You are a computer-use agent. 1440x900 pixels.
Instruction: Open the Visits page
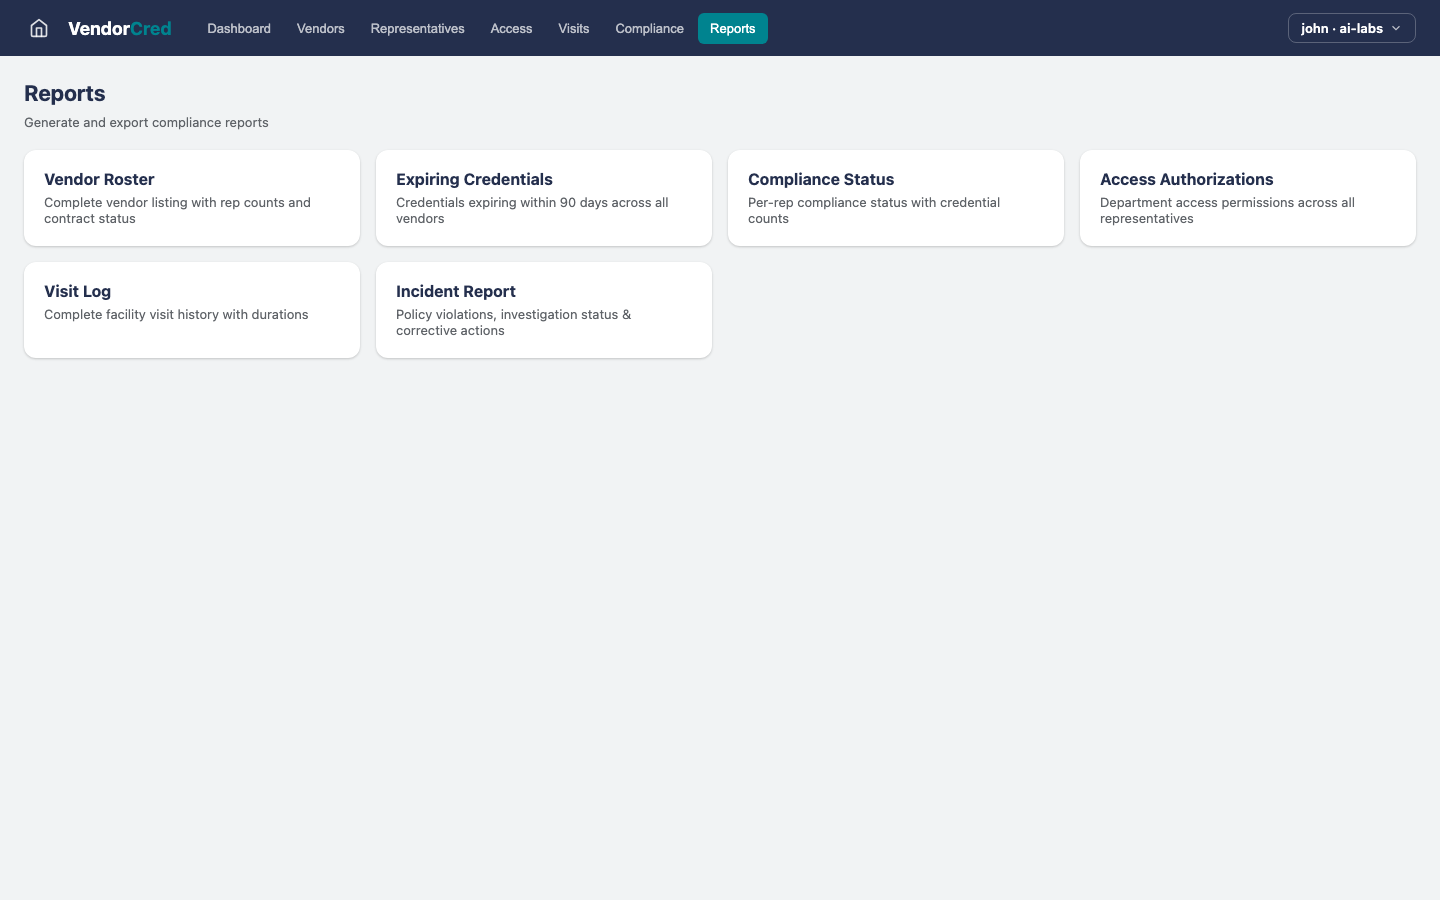pos(573,28)
